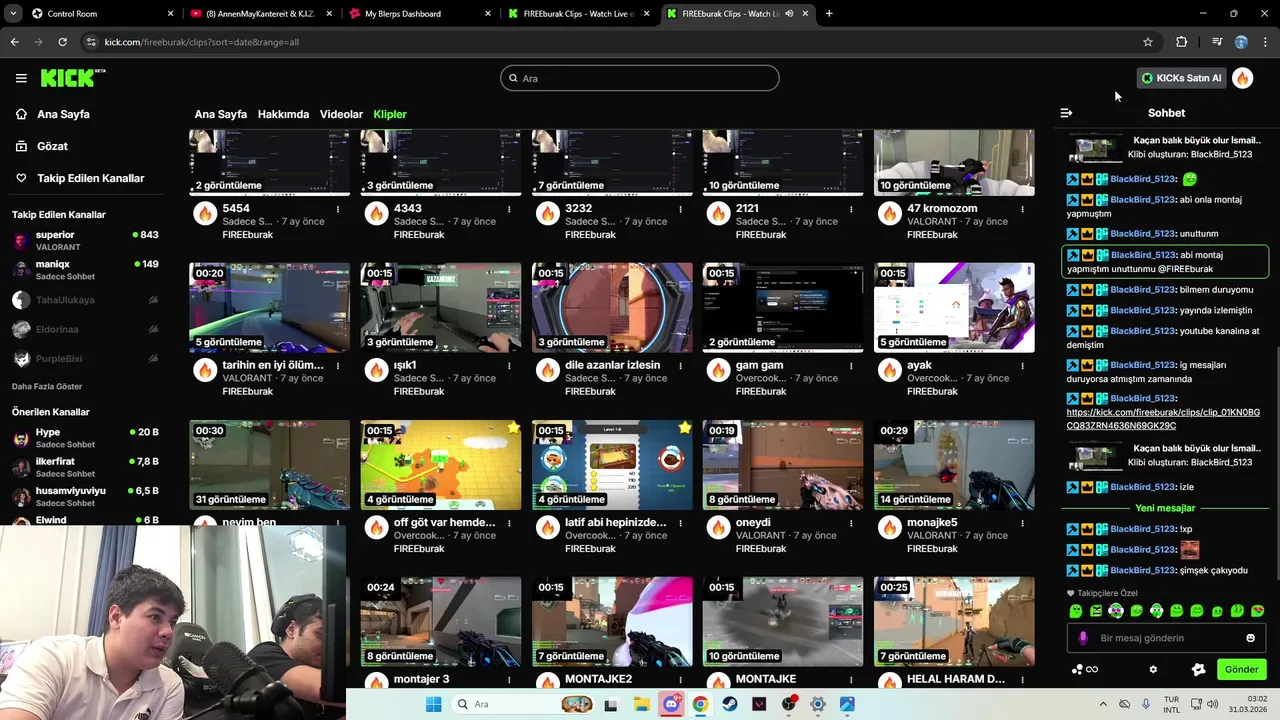Open the hamburger menu beside the KICK logo

coord(21,78)
